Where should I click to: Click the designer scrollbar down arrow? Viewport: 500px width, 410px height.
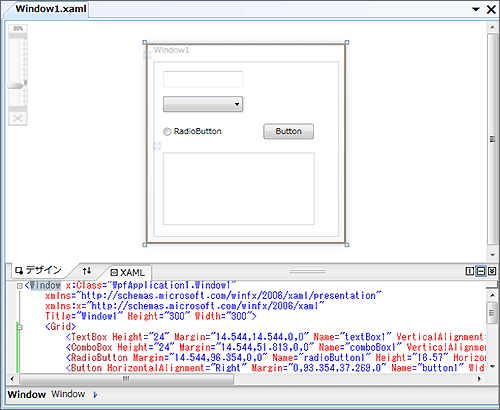coord(492,255)
